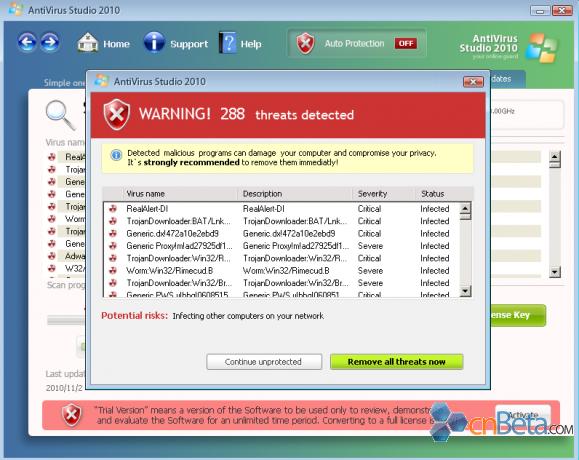Open Support via the info icon
The height and width of the screenshot is (460, 579).
tap(154, 42)
